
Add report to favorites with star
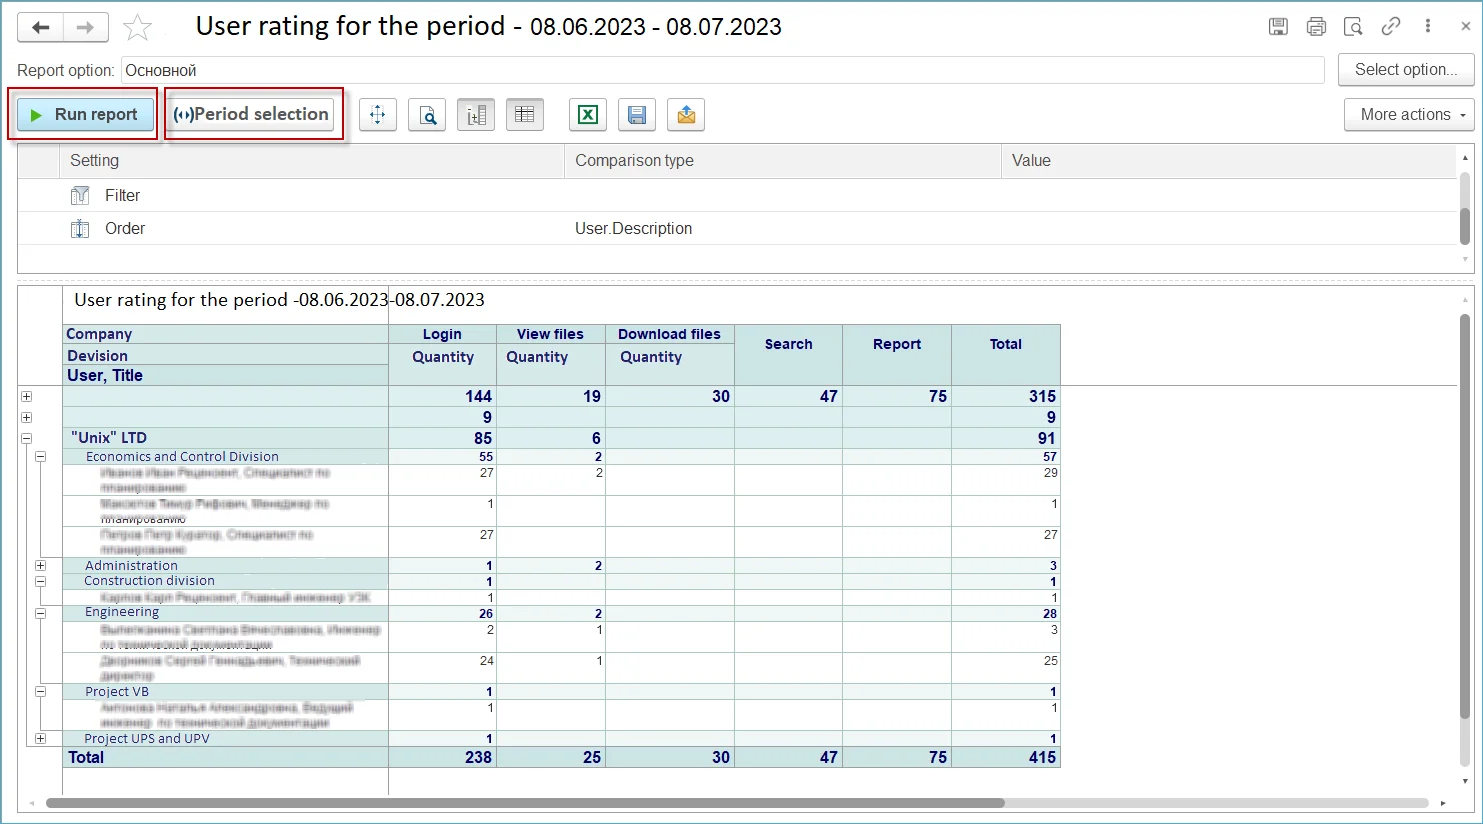coord(137,28)
